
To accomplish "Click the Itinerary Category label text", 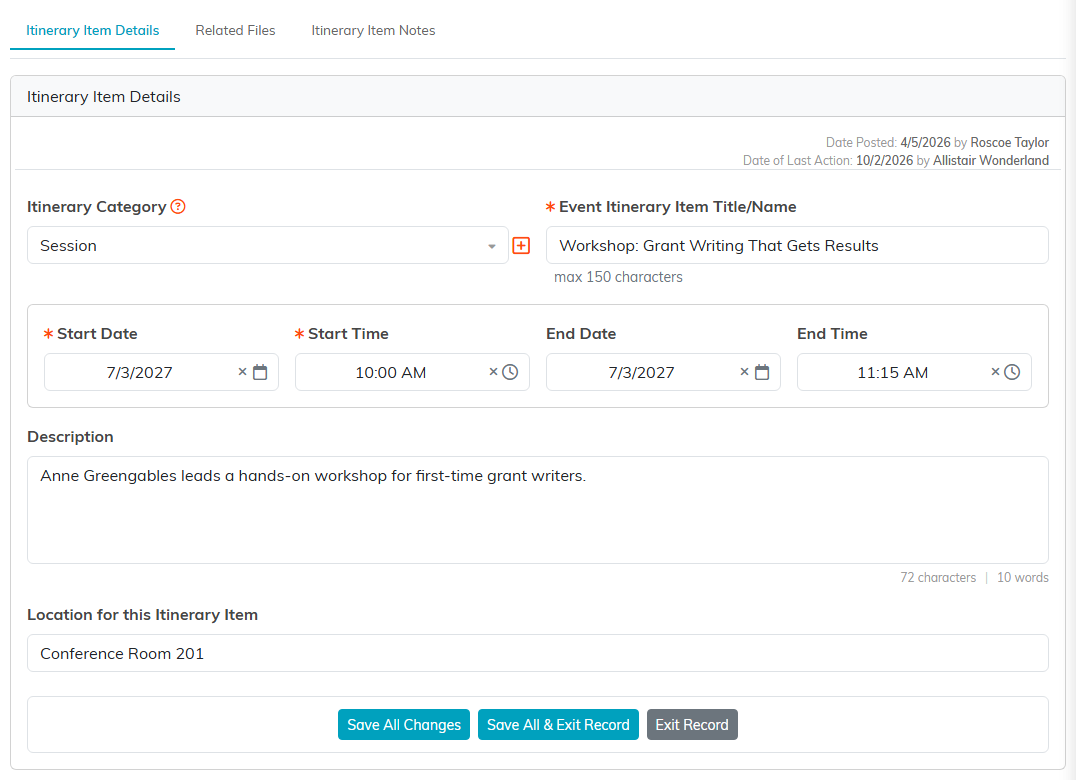I will coord(97,206).
